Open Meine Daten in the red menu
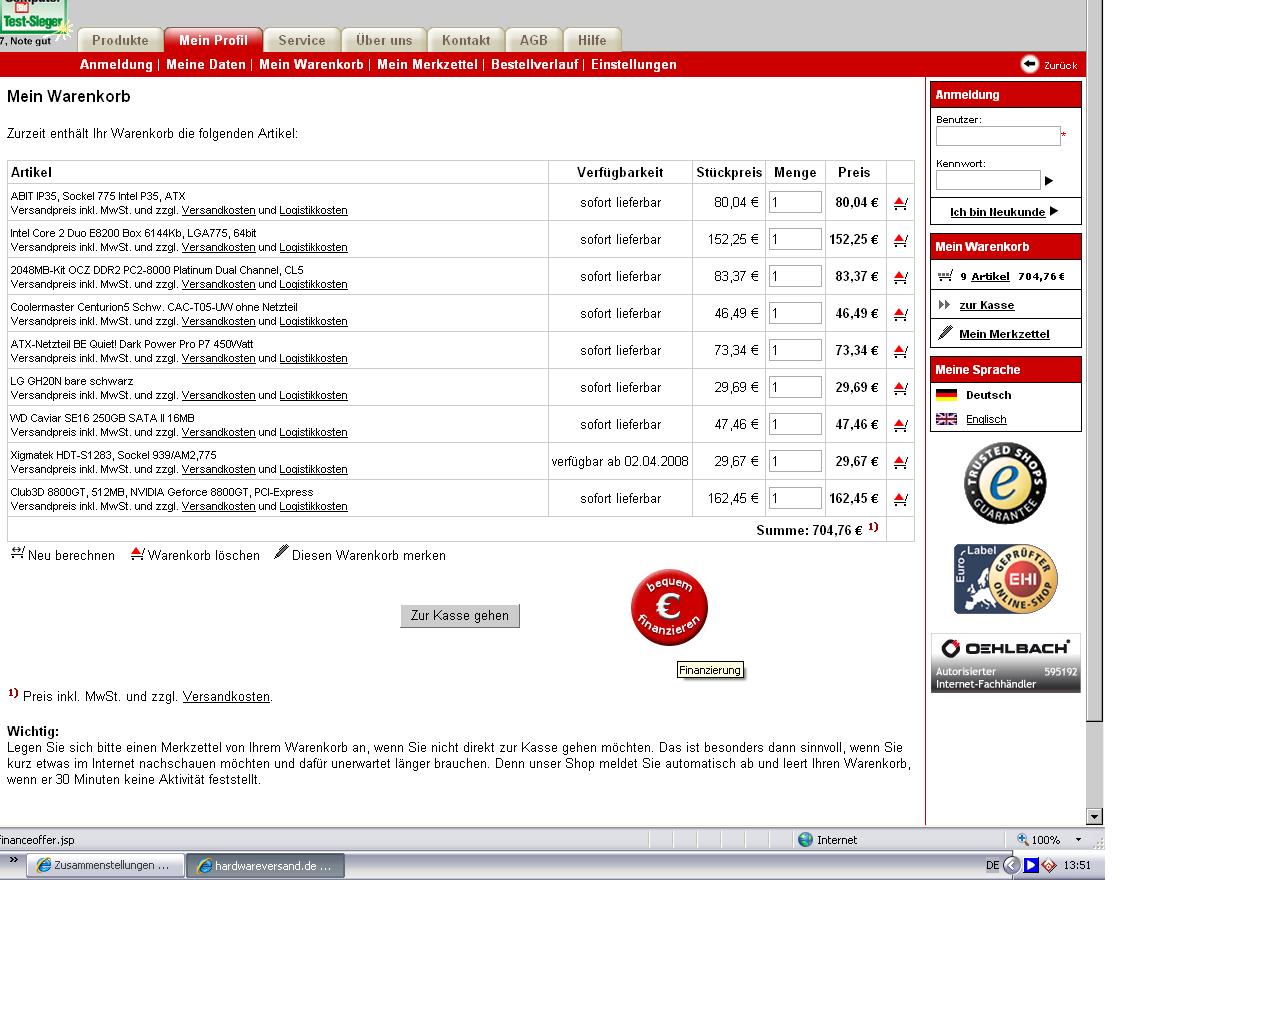The height and width of the screenshot is (1024, 1280). [x=206, y=64]
